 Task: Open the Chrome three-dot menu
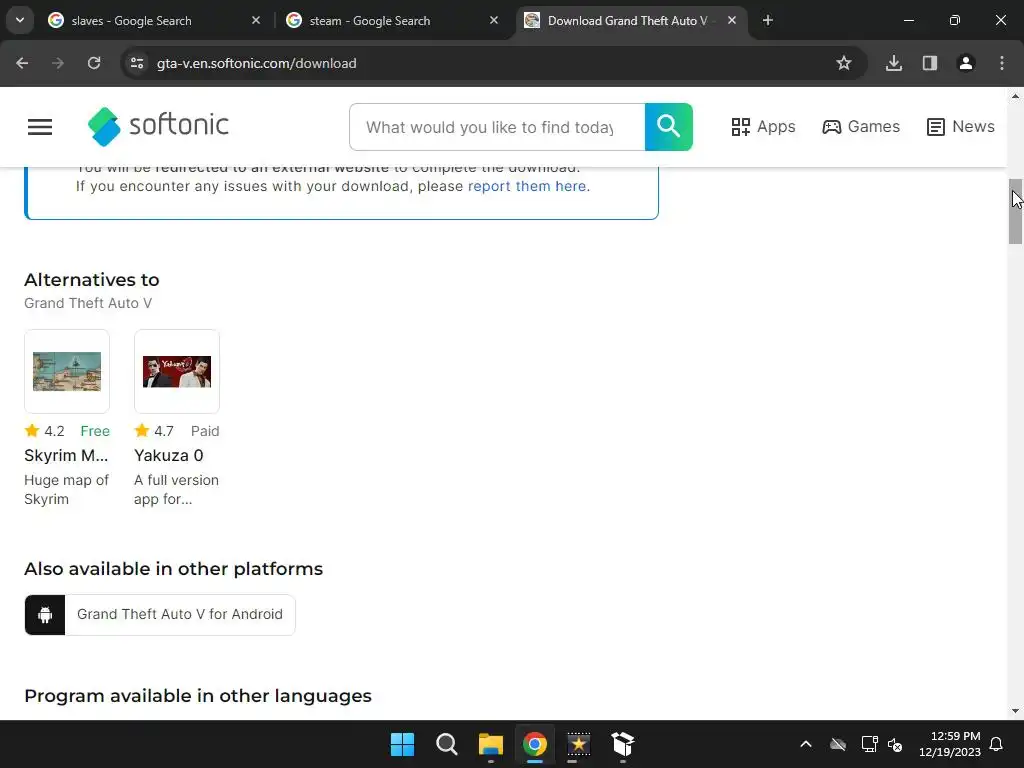pos(1002,63)
